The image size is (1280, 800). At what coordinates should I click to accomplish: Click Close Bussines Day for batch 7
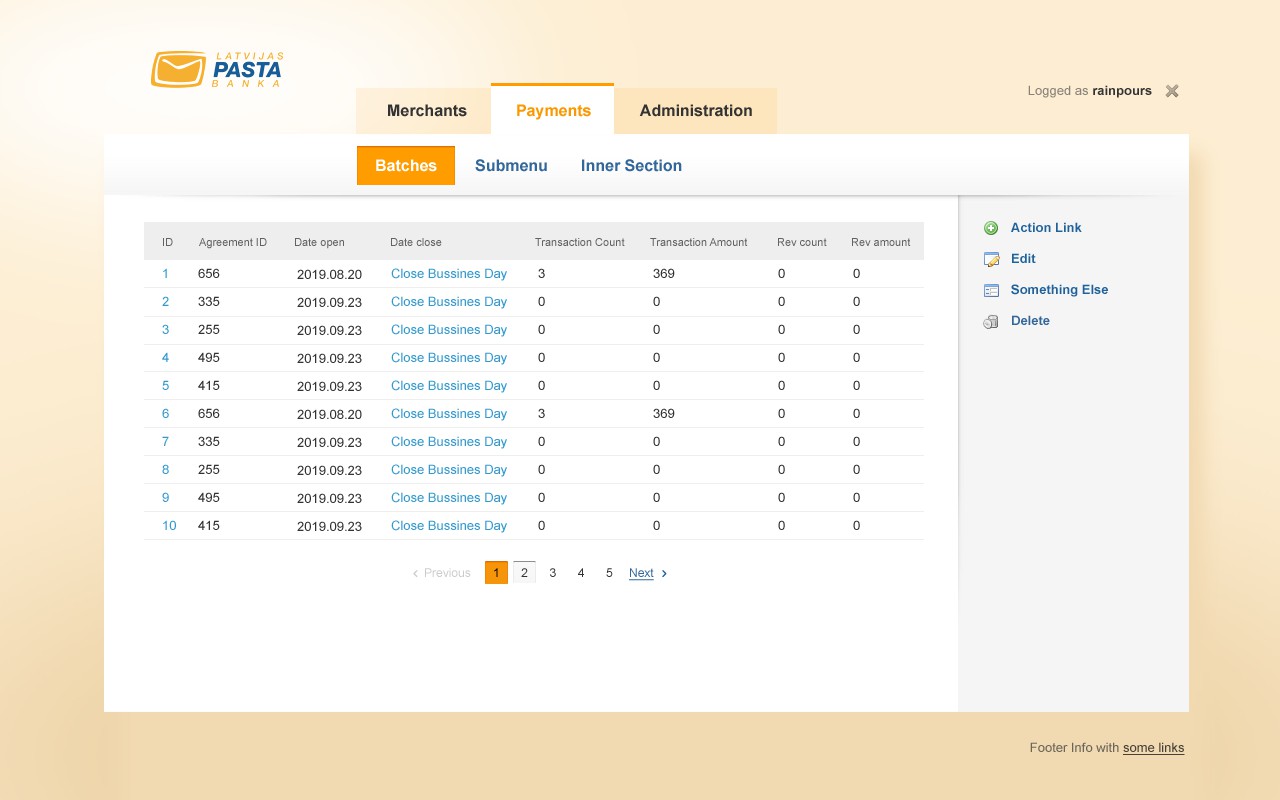click(449, 442)
